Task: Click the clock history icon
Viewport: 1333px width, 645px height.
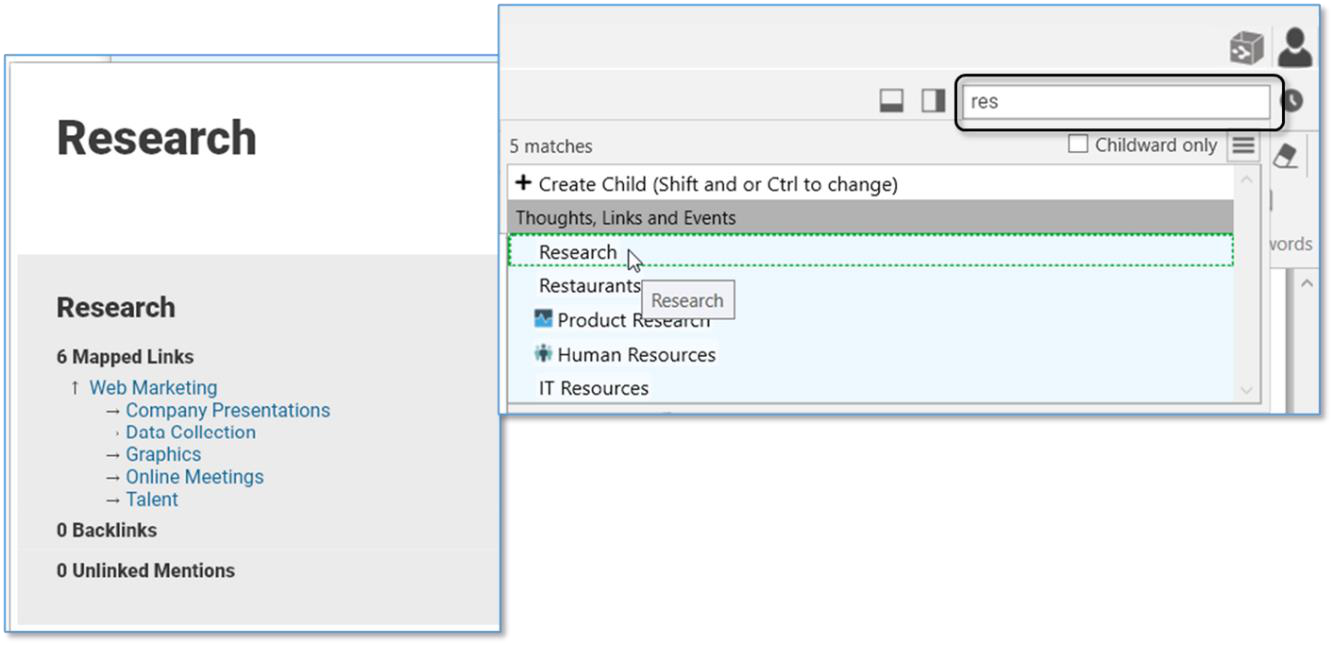Action: (x=1292, y=101)
